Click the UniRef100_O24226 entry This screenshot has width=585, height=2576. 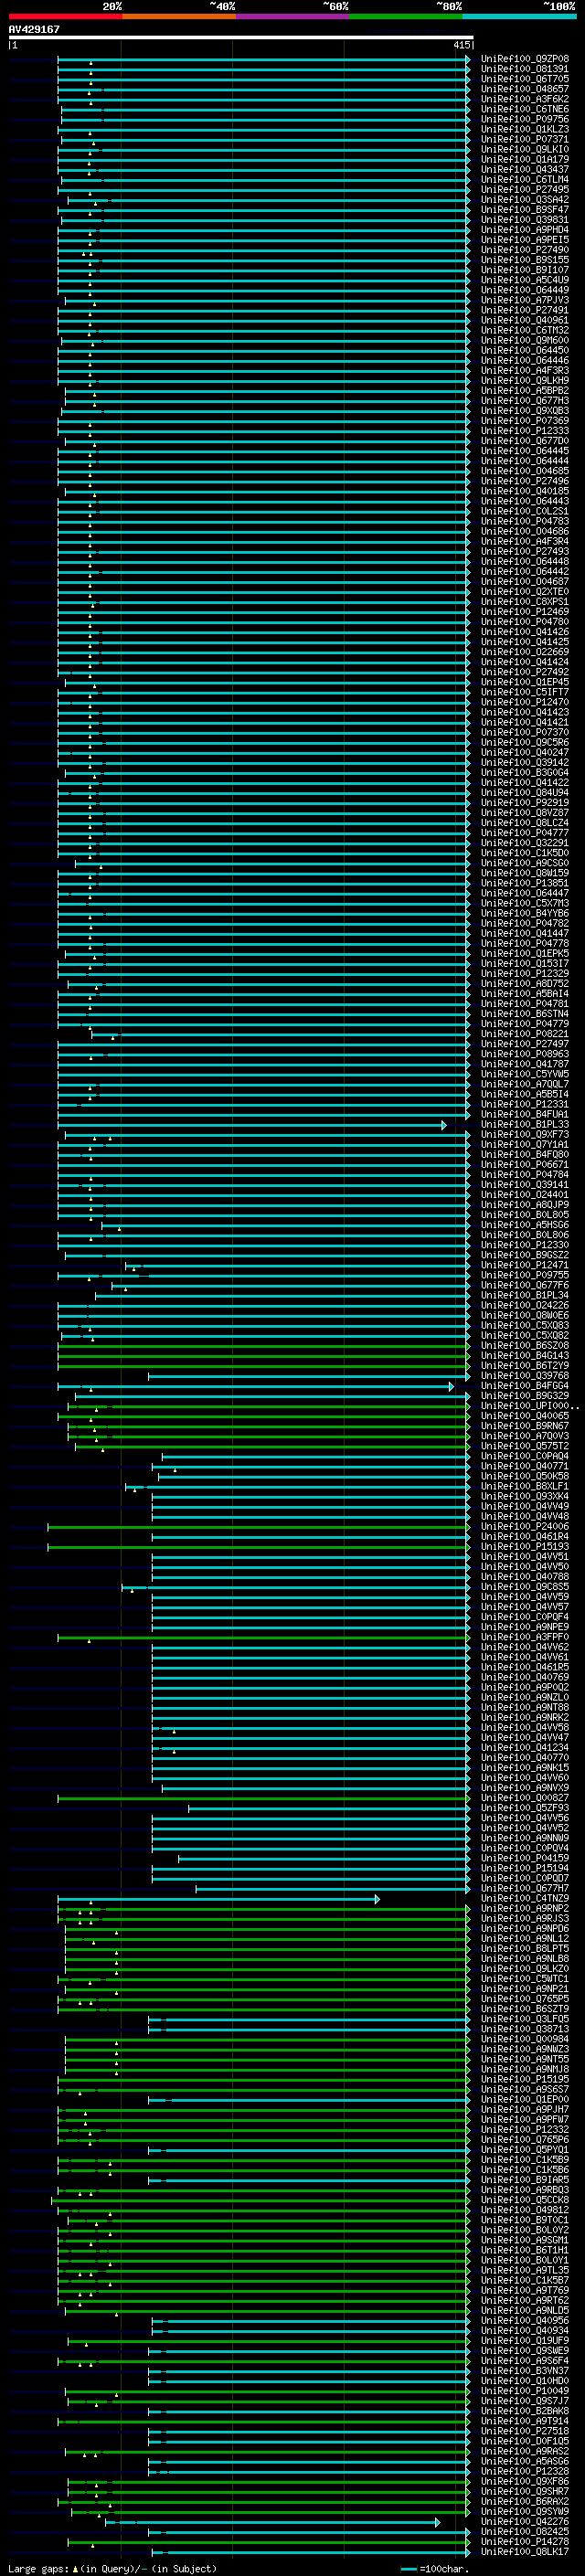pyautogui.click(x=524, y=1305)
